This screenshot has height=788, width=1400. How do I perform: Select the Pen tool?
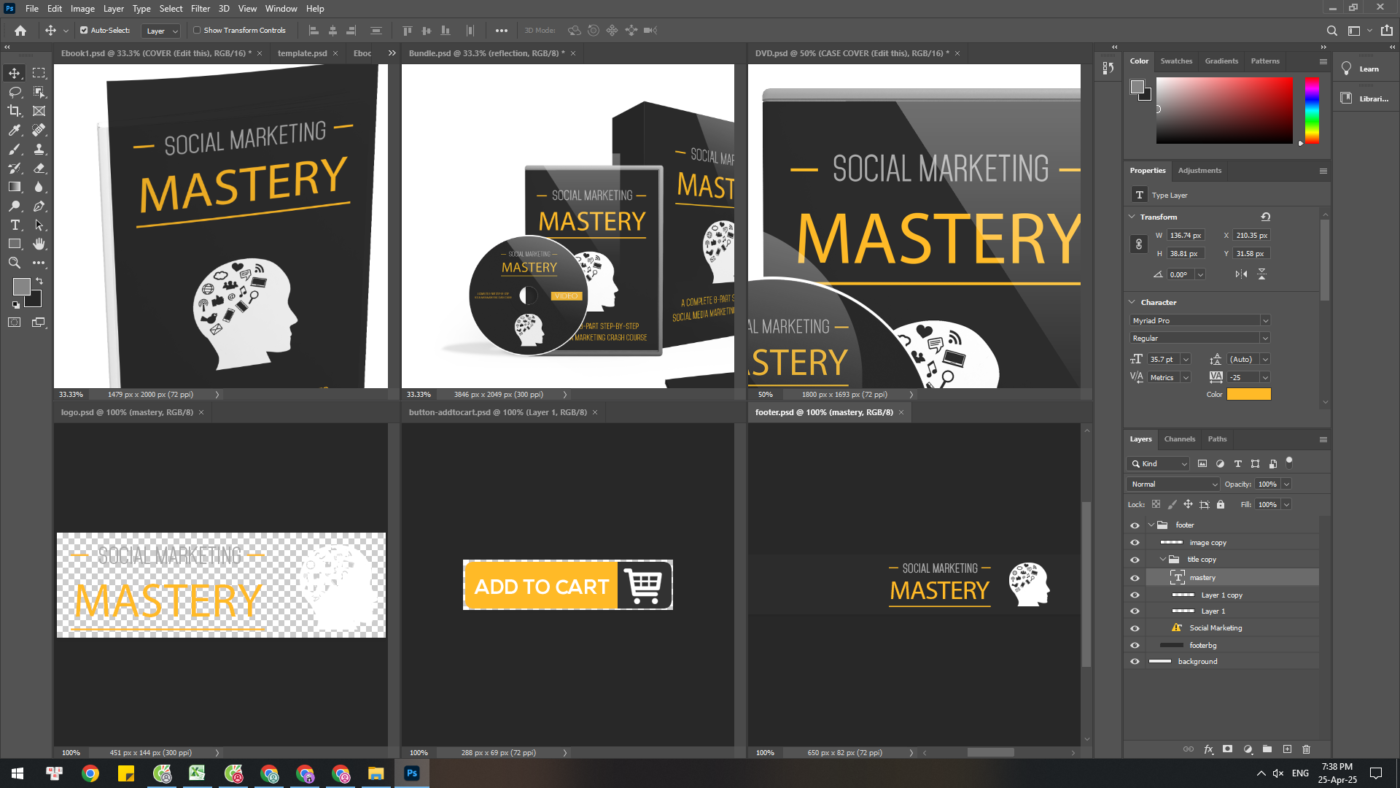(39, 206)
